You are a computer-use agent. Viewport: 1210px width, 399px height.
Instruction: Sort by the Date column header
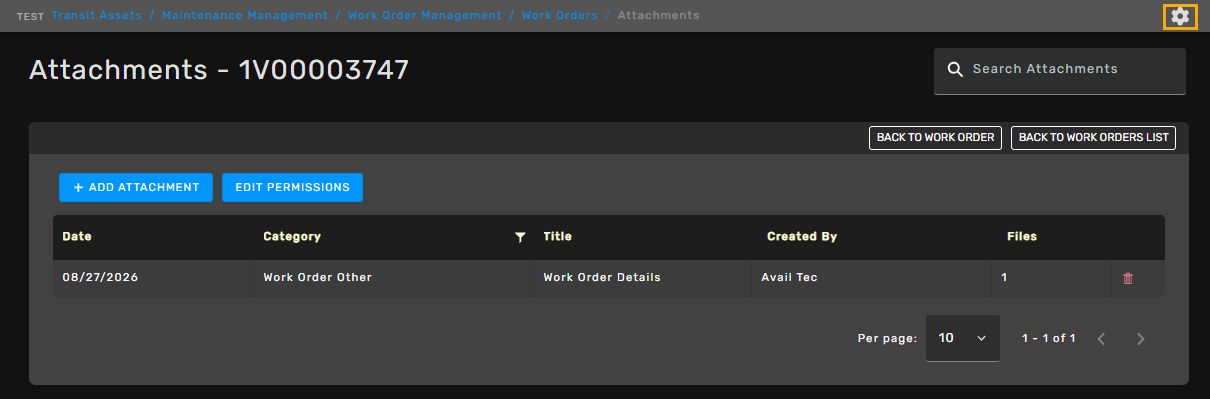point(77,237)
